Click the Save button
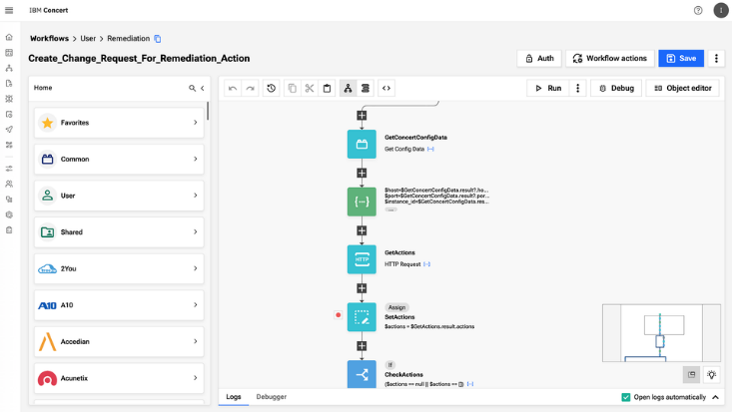This screenshot has height=412, width=732. point(681,58)
